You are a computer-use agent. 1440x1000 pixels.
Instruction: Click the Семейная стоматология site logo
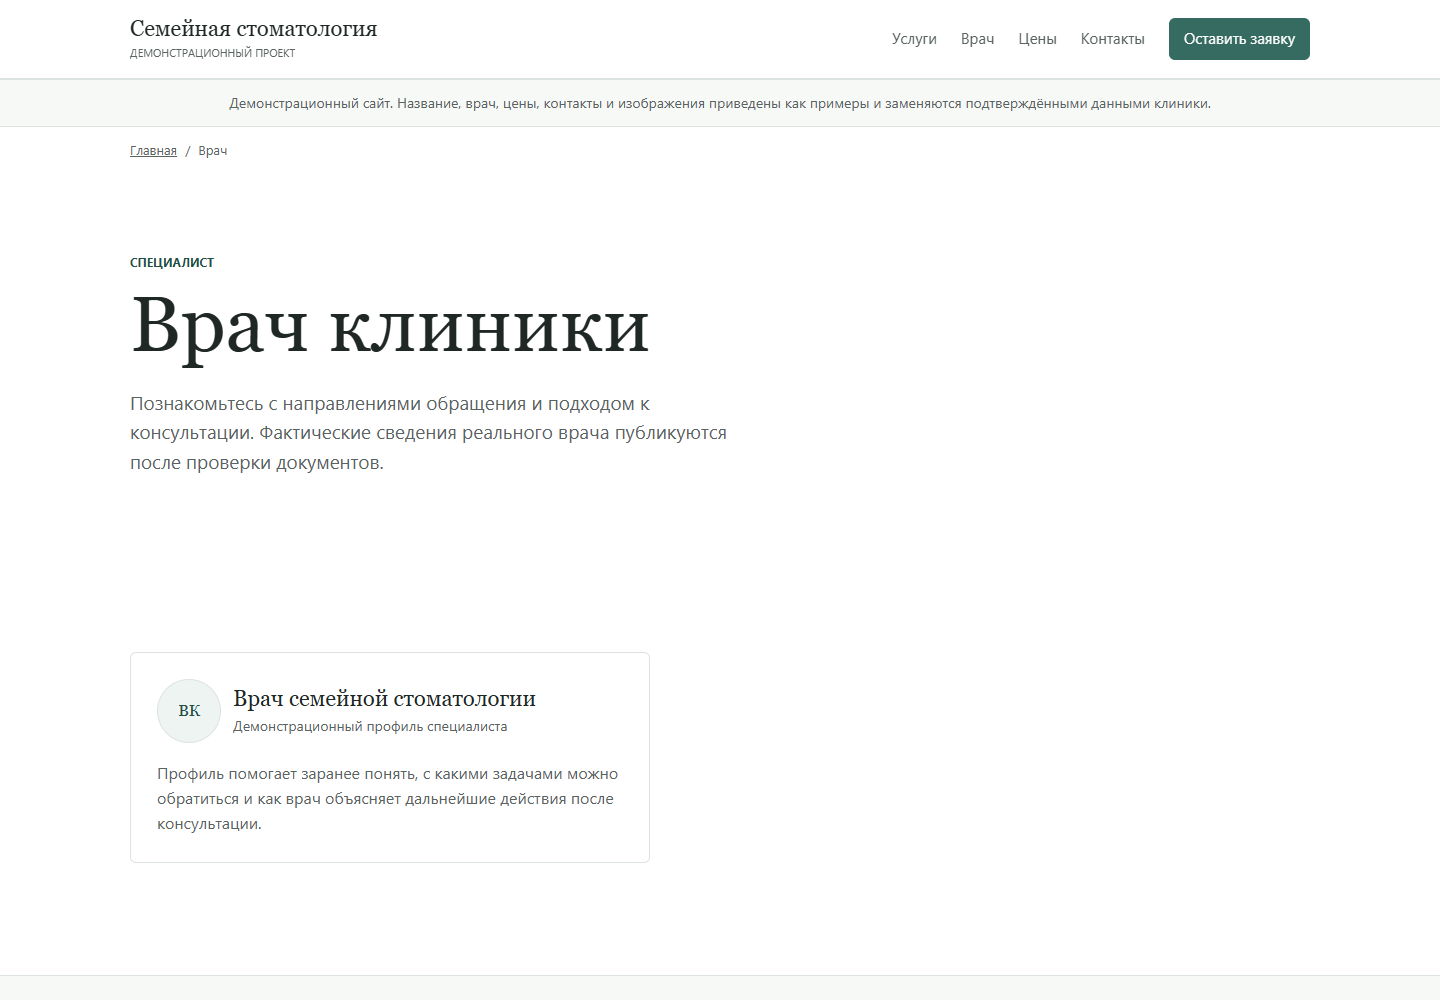point(254,29)
